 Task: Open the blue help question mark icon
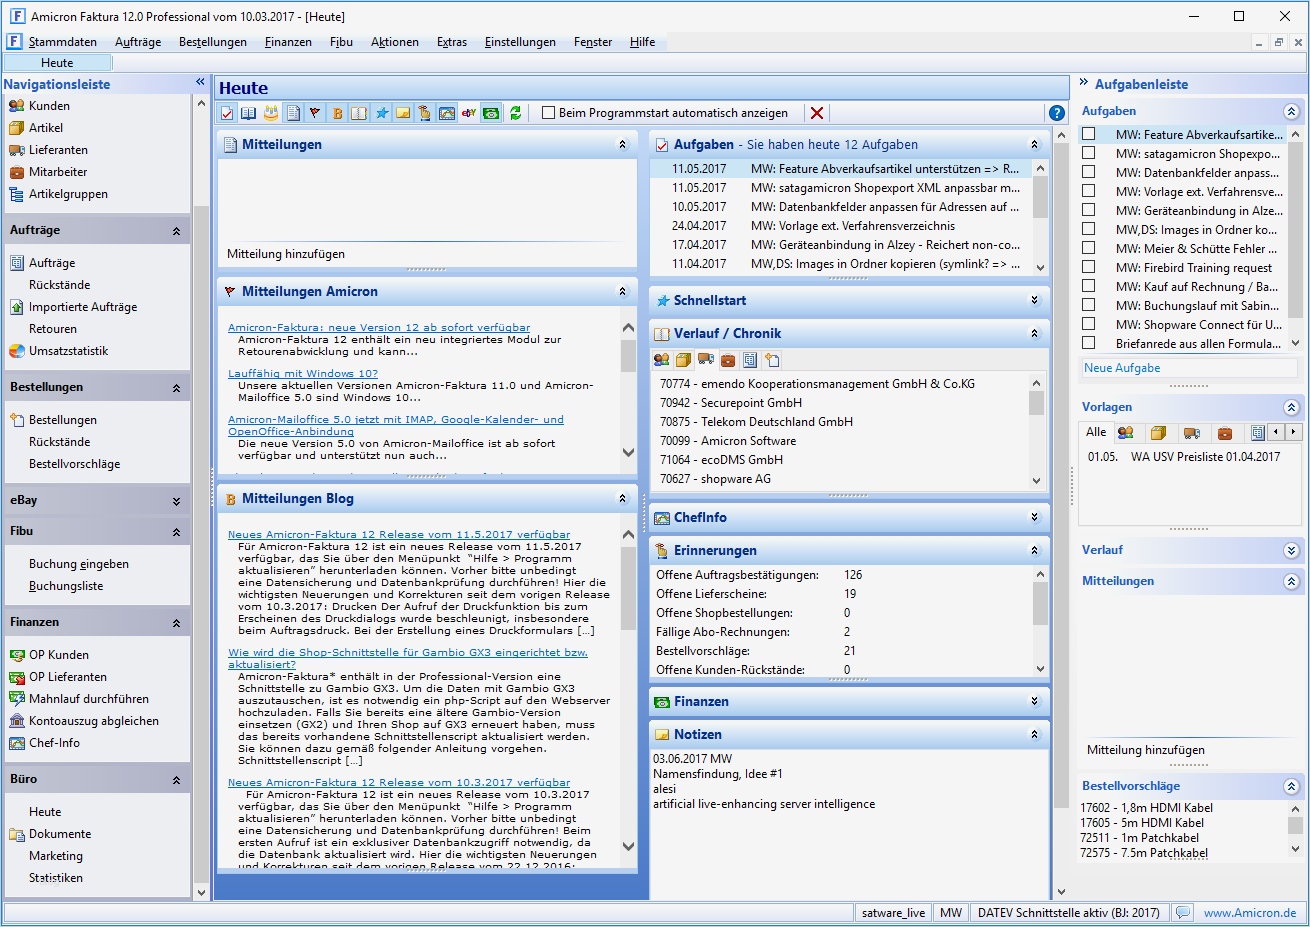(1056, 113)
